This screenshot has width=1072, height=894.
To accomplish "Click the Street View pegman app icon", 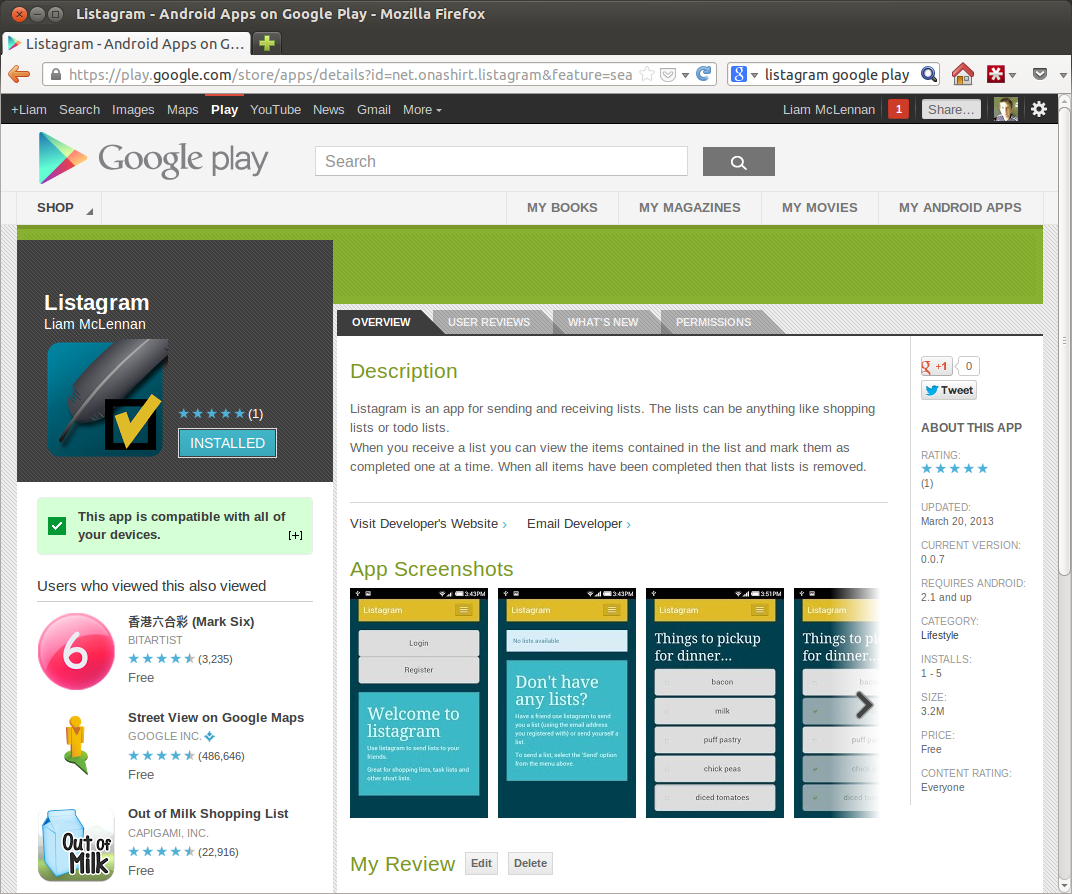I will pos(76,745).
